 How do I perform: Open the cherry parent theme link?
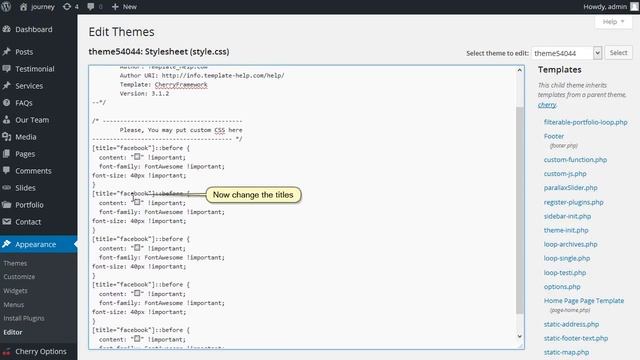(547, 105)
